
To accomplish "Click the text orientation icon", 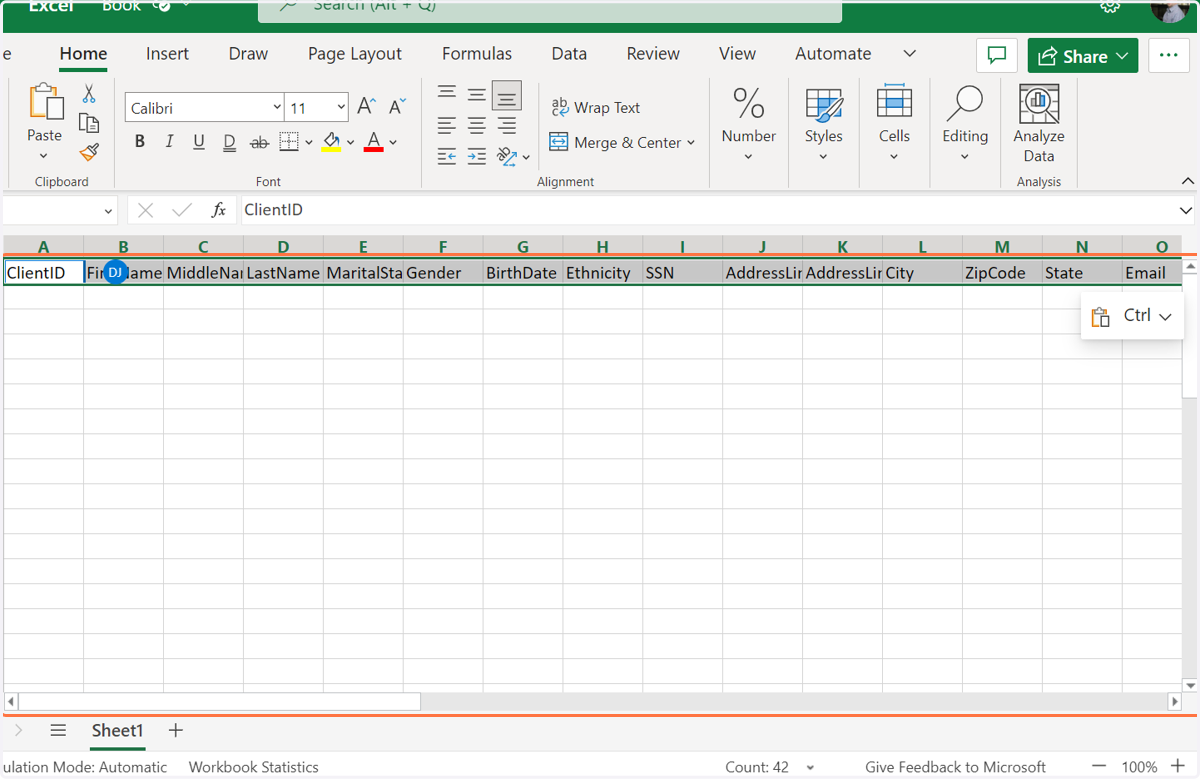I will [507, 156].
